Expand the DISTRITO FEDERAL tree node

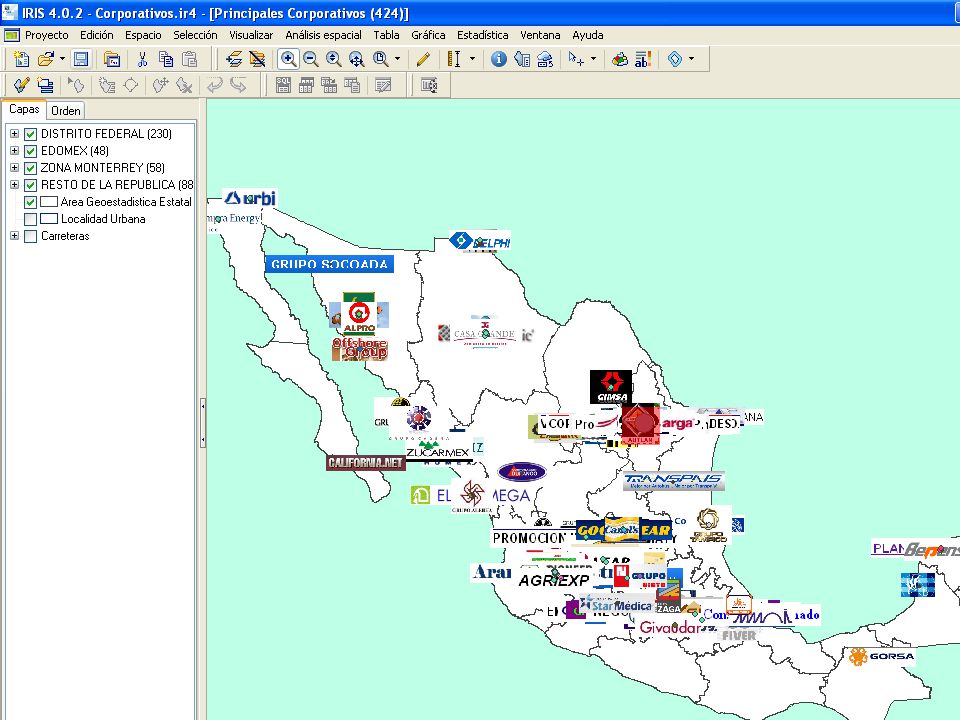pyautogui.click(x=14, y=133)
